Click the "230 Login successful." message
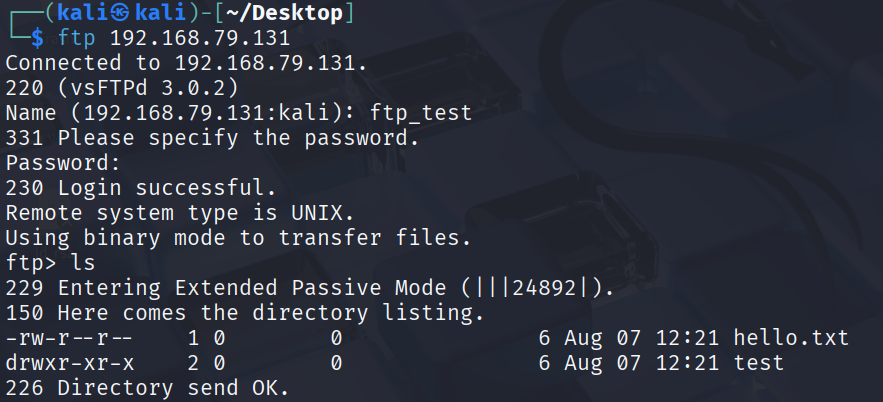 [140, 187]
